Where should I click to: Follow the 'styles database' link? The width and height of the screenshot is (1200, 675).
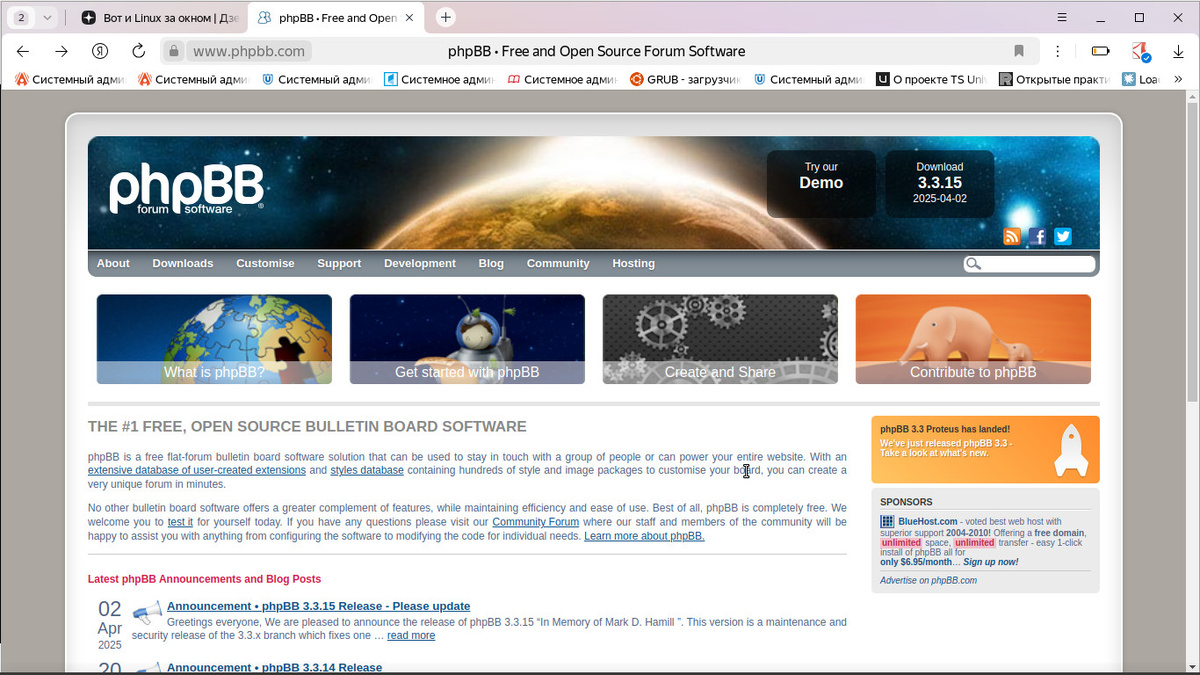(x=367, y=470)
